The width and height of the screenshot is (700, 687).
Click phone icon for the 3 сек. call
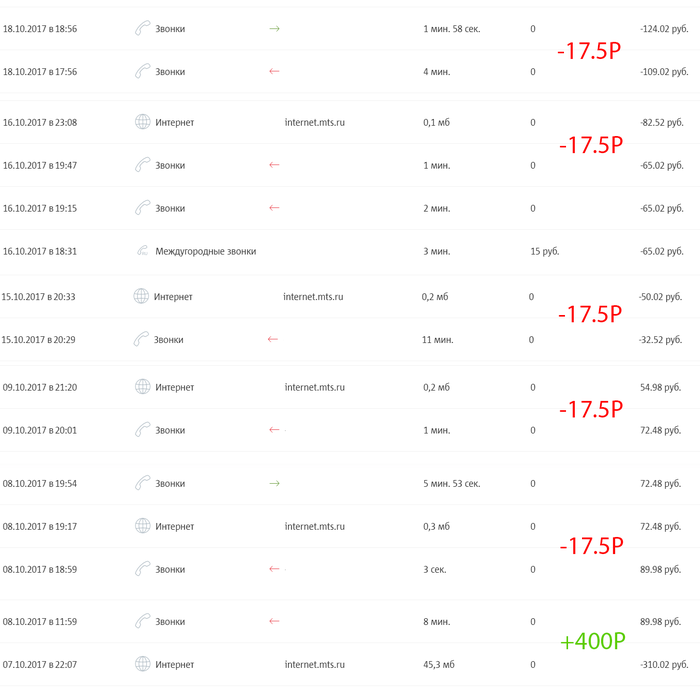click(142, 569)
